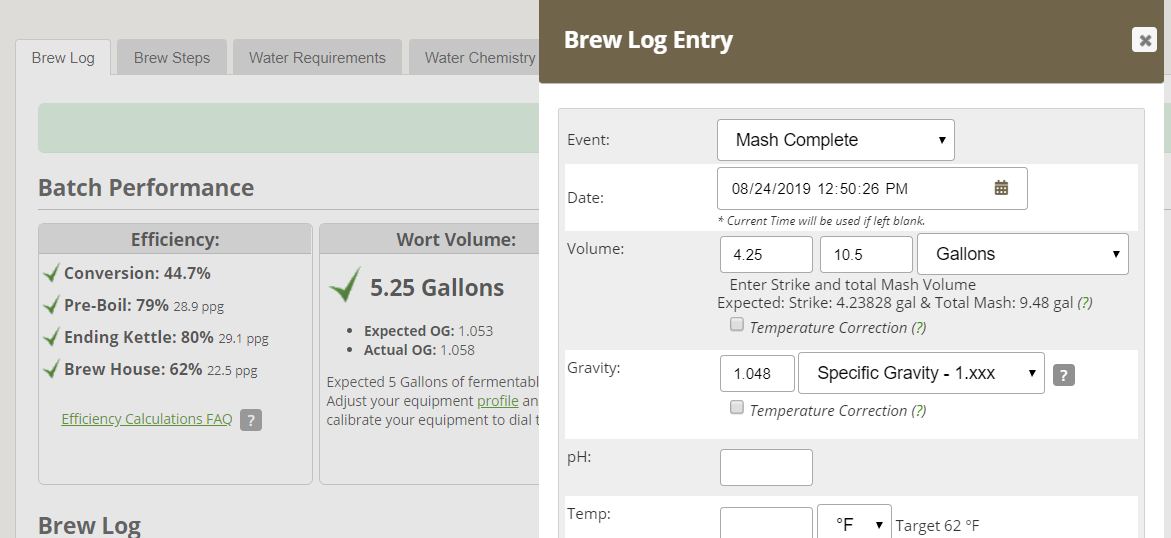The height and width of the screenshot is (538, 1171).
Task: Open the Gravity Temperature Correction help link
Action: (919, 411)
